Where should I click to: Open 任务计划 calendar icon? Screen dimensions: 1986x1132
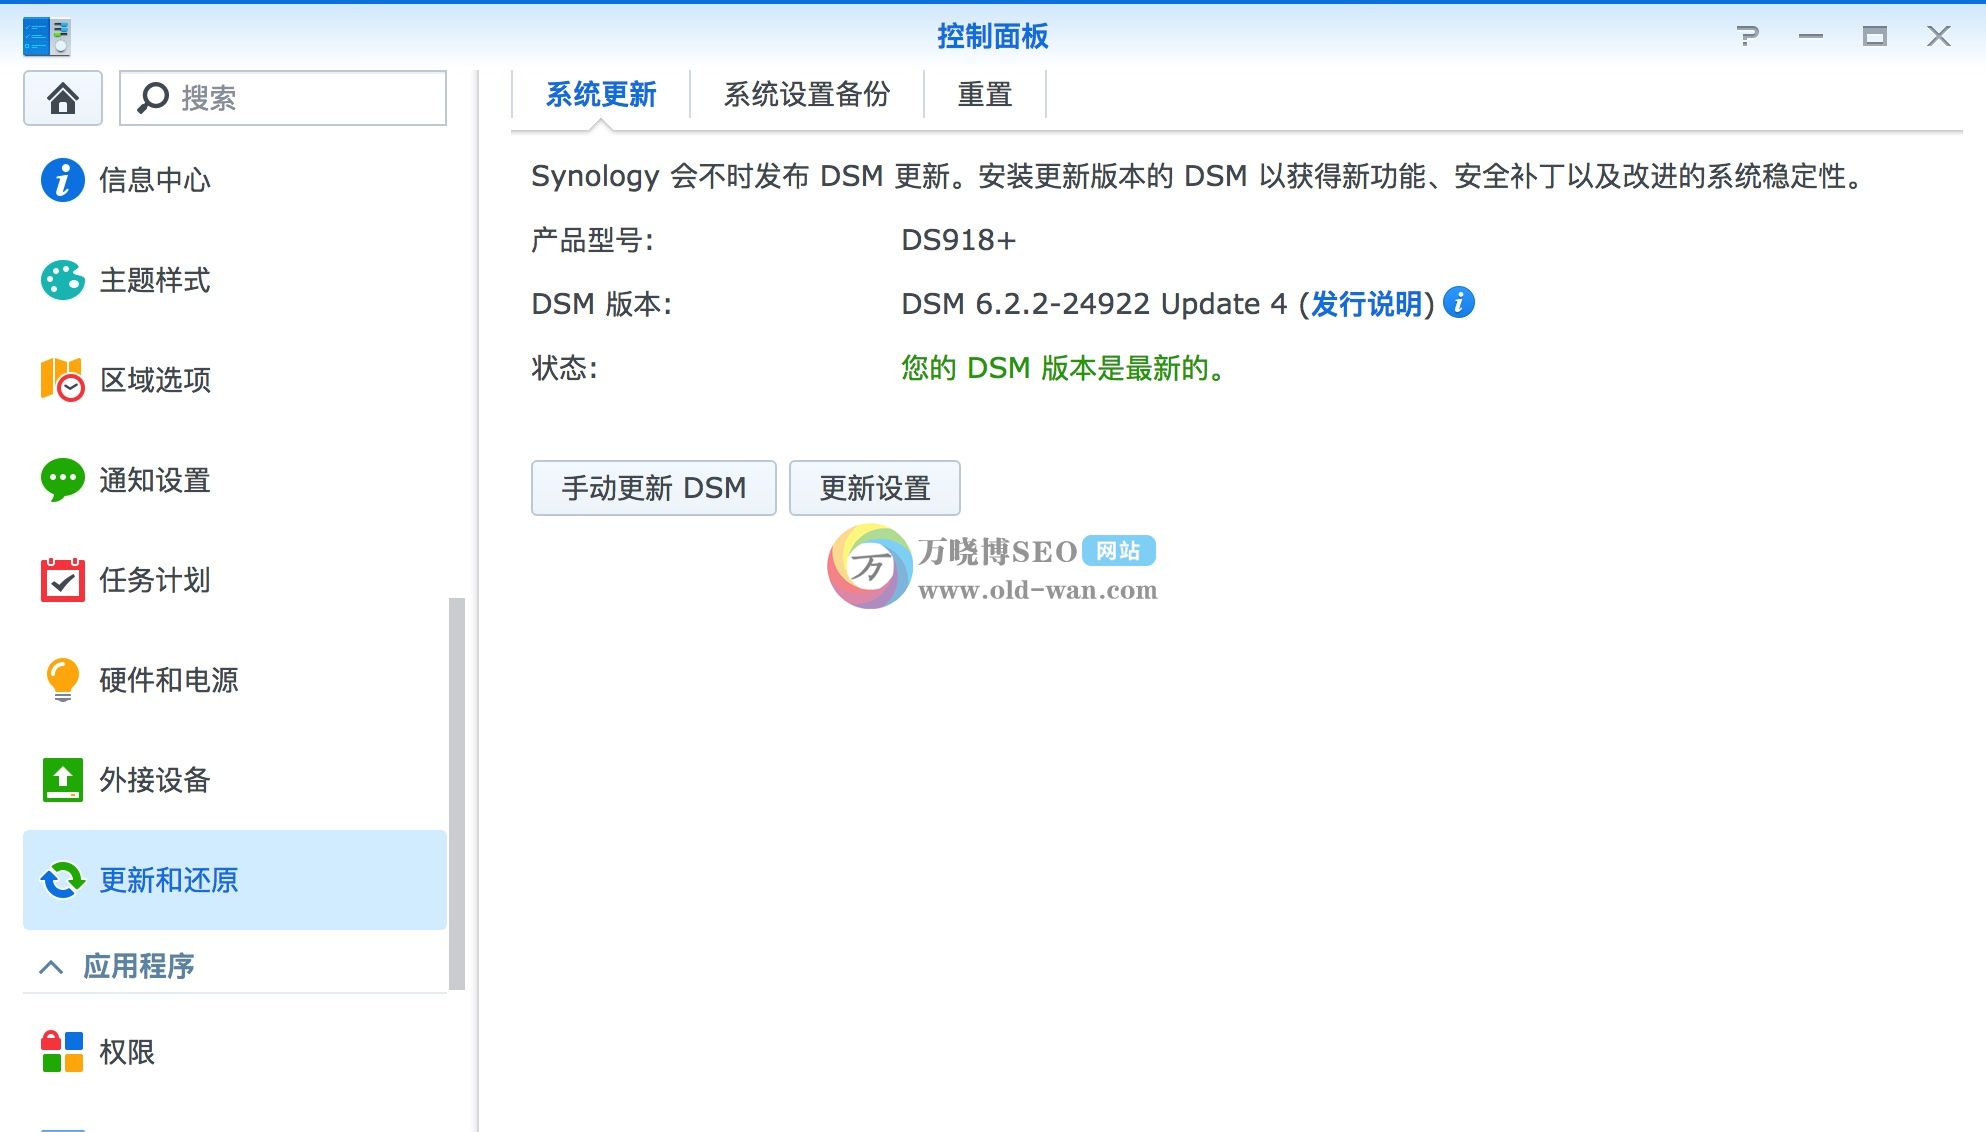(x=62, y=580)
